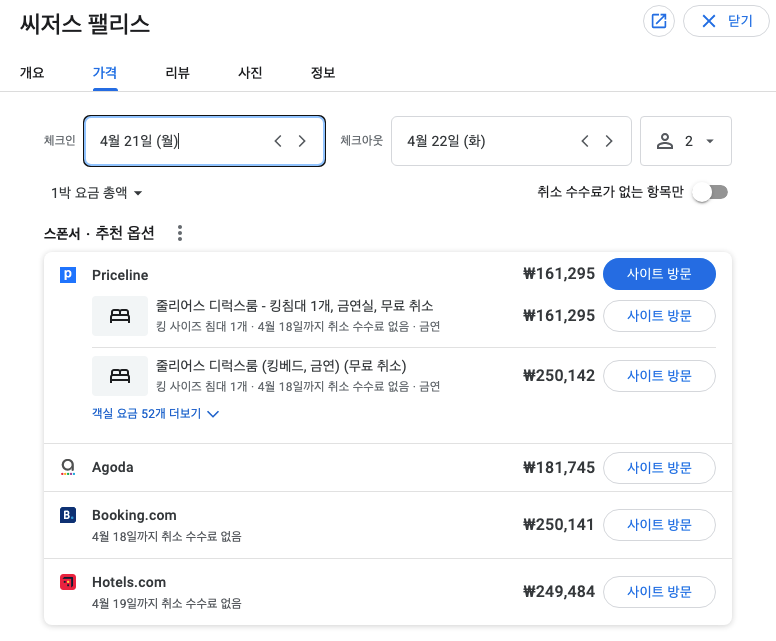Click the Booking.com logo icon
776x641 pixels.
tap(68, 515)
